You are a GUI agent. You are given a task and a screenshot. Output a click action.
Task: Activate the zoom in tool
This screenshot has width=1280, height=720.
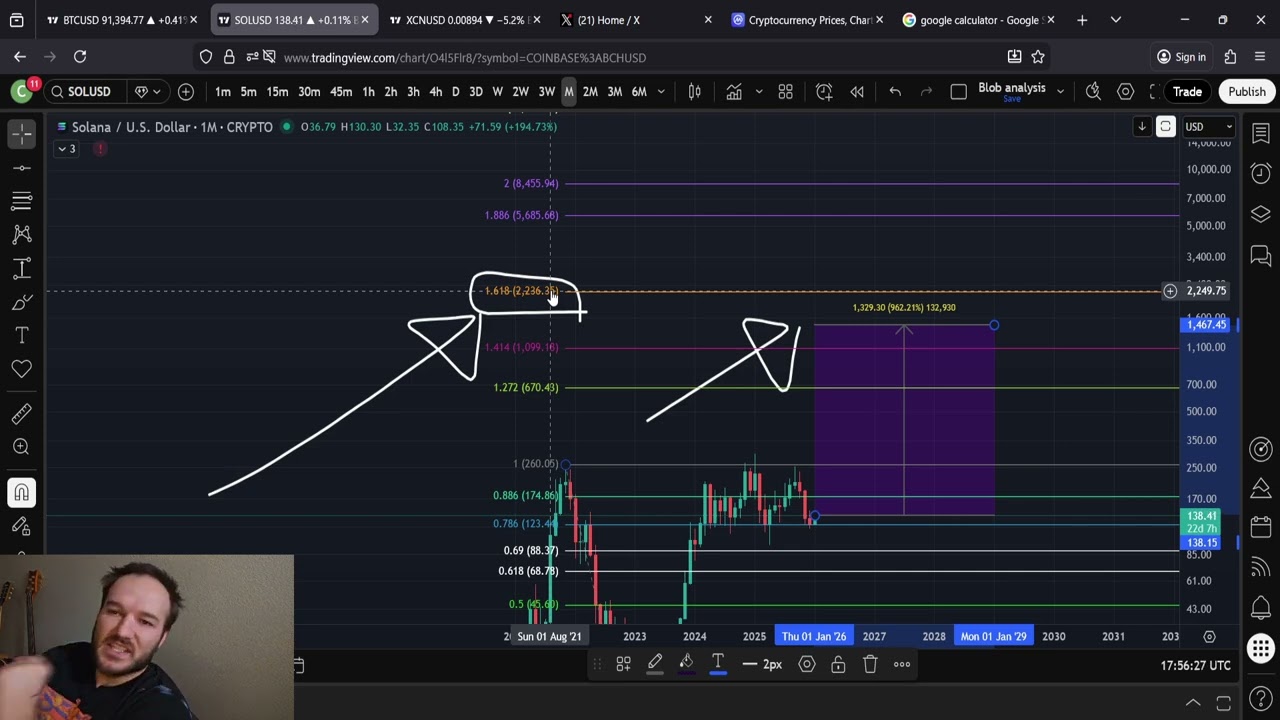coord(22,447)
